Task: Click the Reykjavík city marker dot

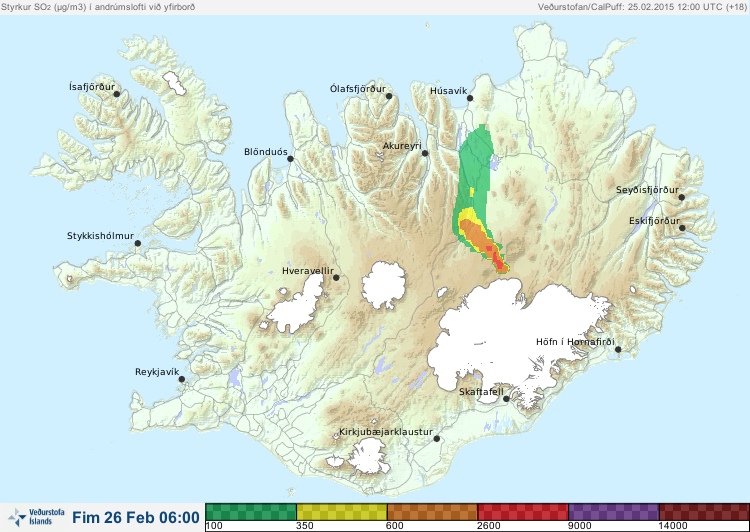Action: (182, 379)
